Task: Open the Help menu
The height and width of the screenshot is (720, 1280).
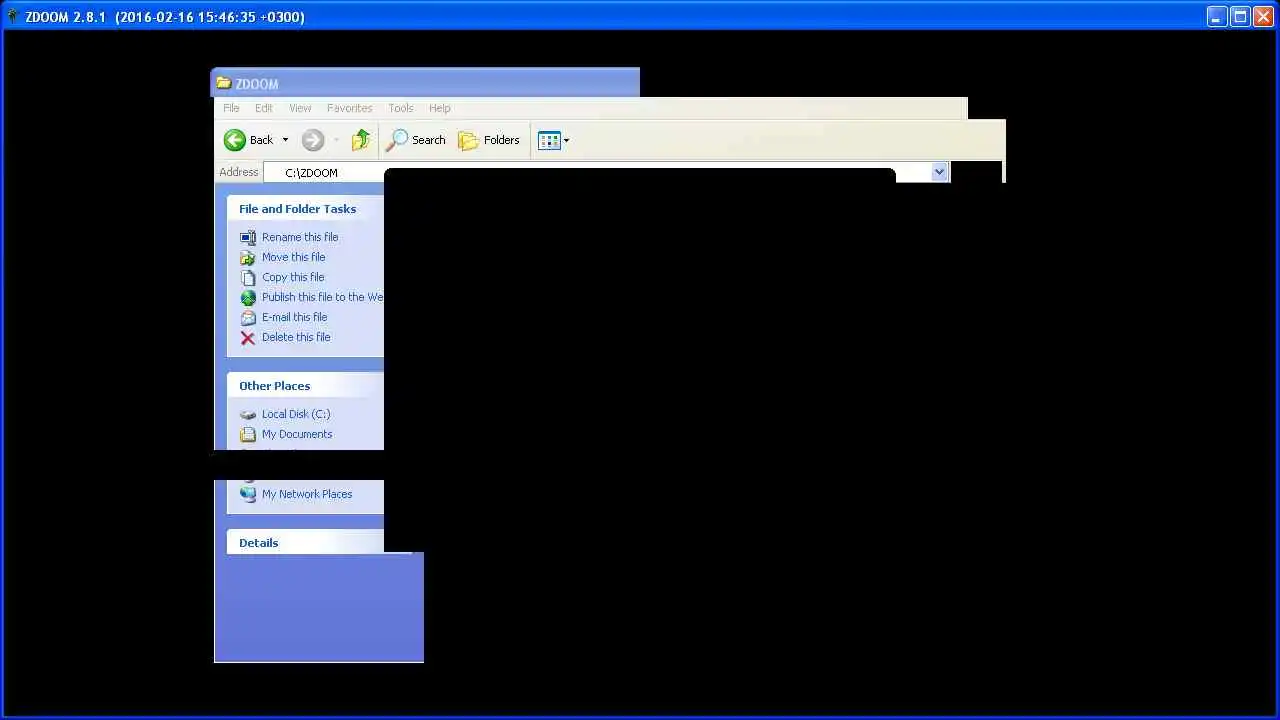Action: [440, 108]
